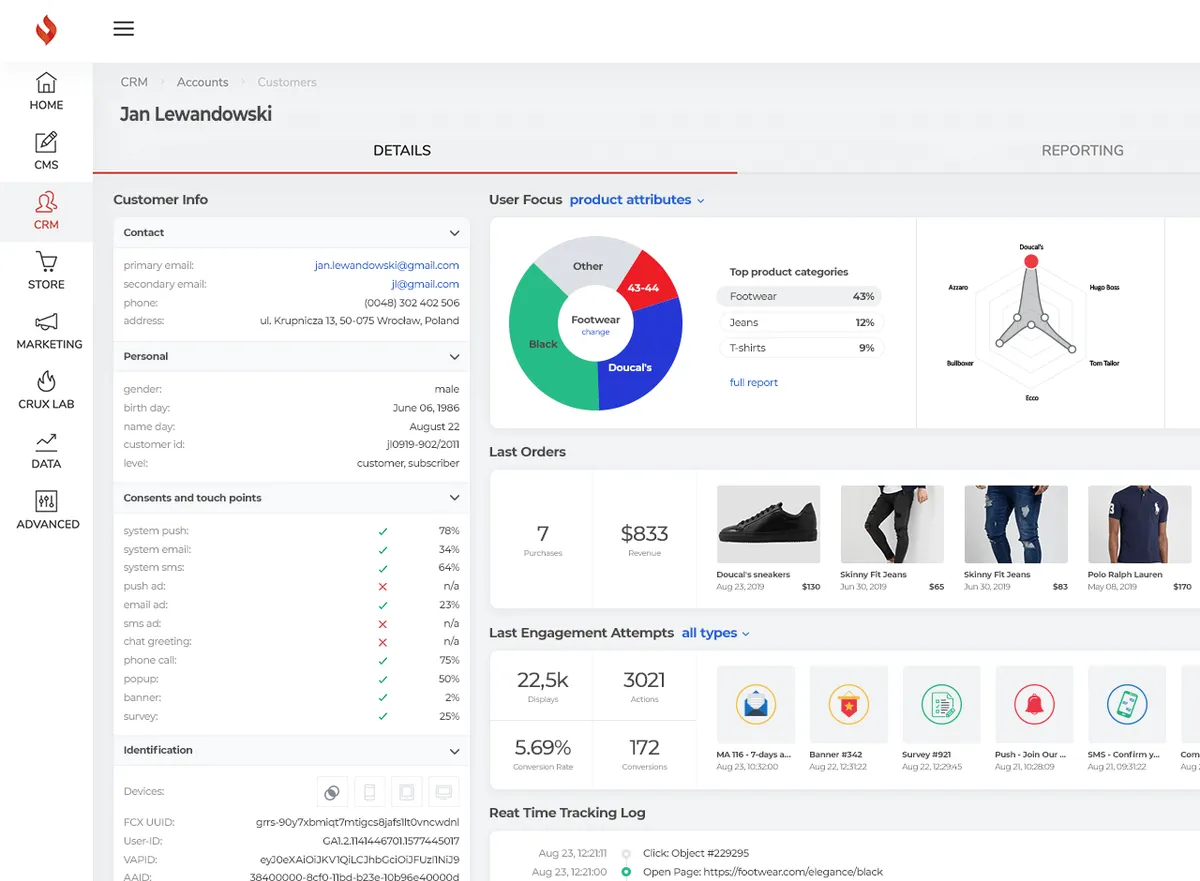
Task: Click the push ad red cross
Action: (x=383, y=587)
